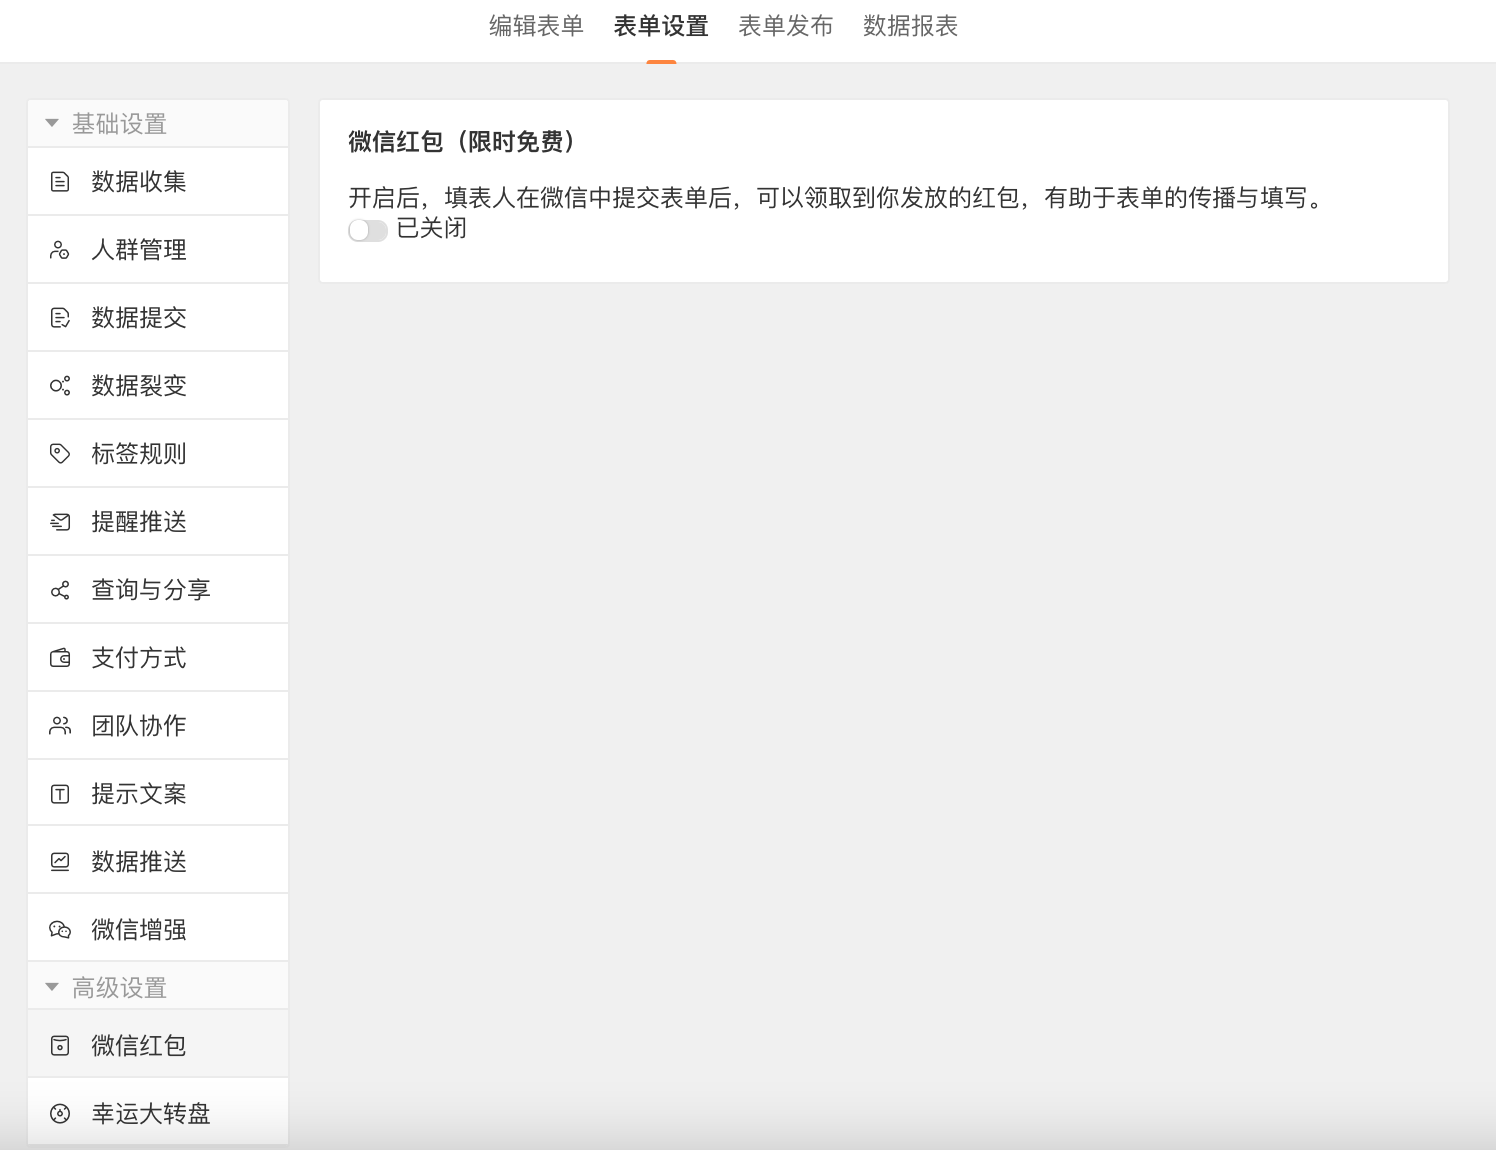Screen dimensions: 1496x1150
Task: Open 数据收集 settings
Action: (158, 181)
